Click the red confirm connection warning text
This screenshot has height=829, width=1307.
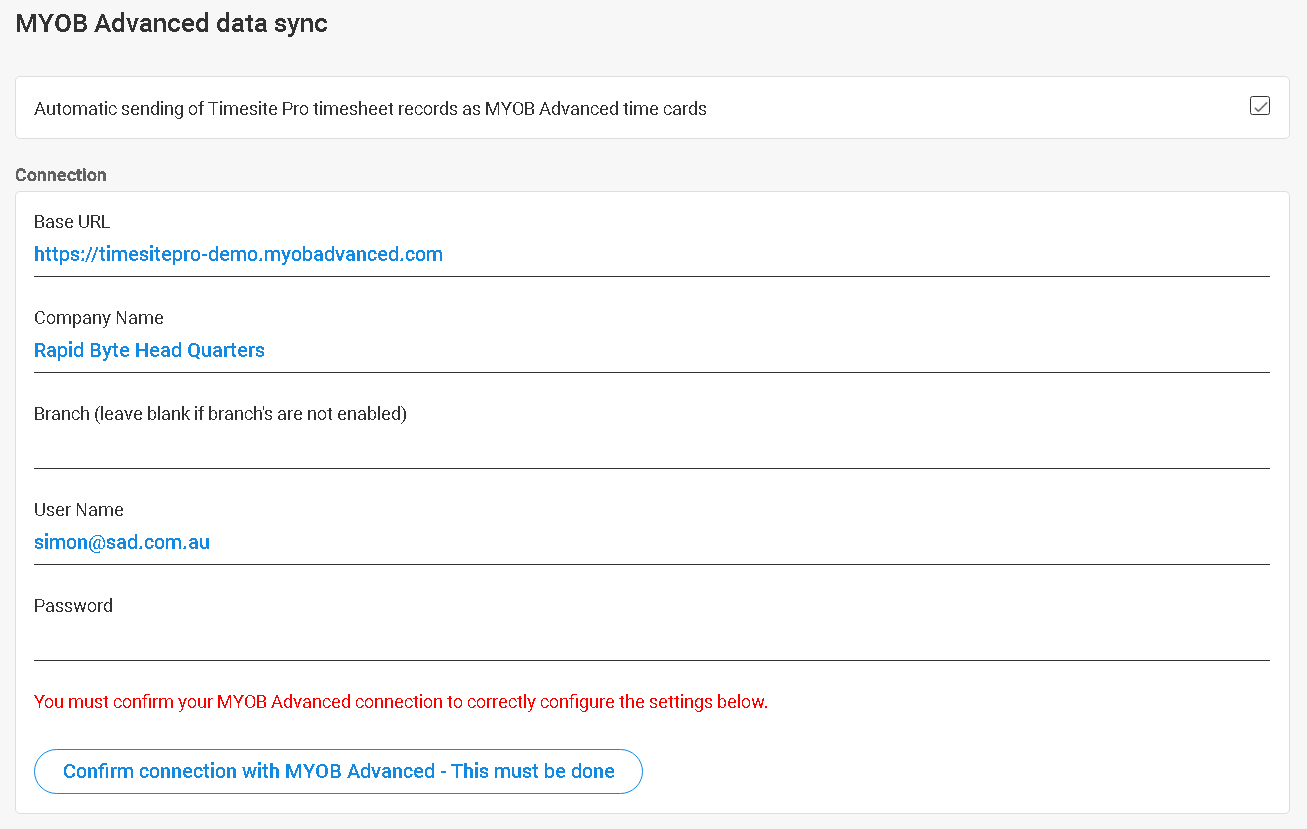point(401,702)
